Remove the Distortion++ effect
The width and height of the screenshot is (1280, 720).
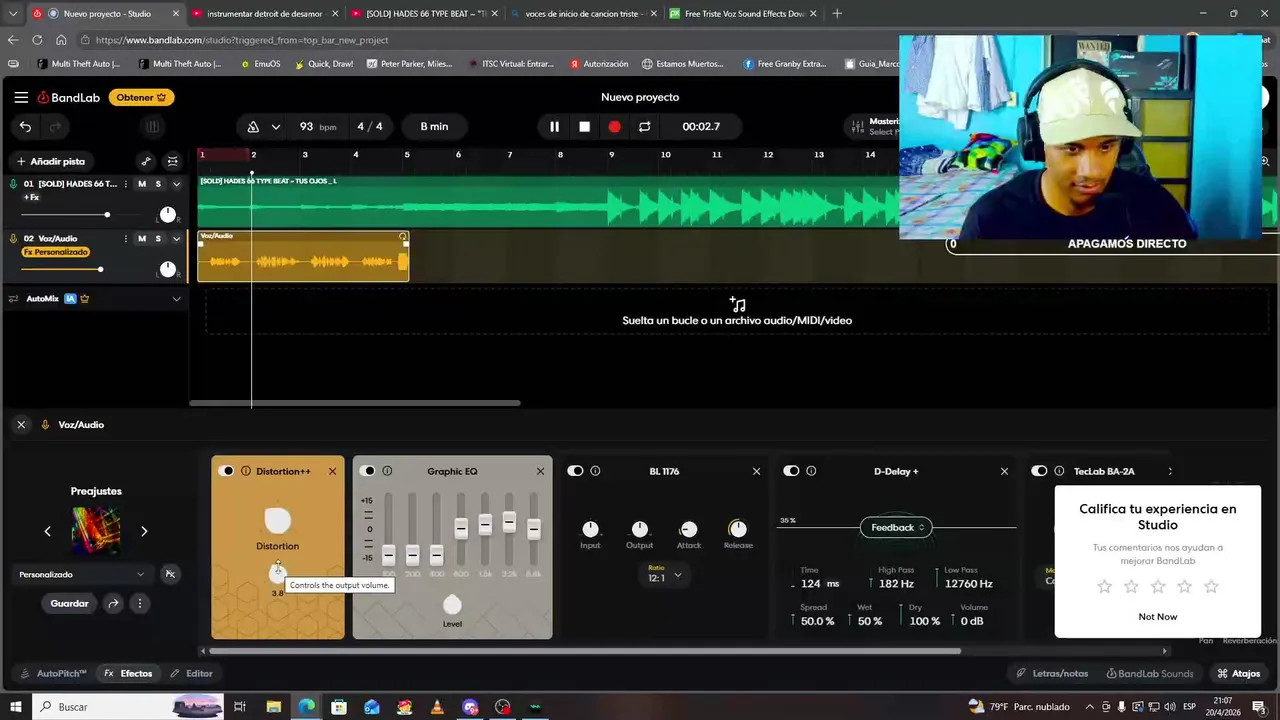click(333, 471)
